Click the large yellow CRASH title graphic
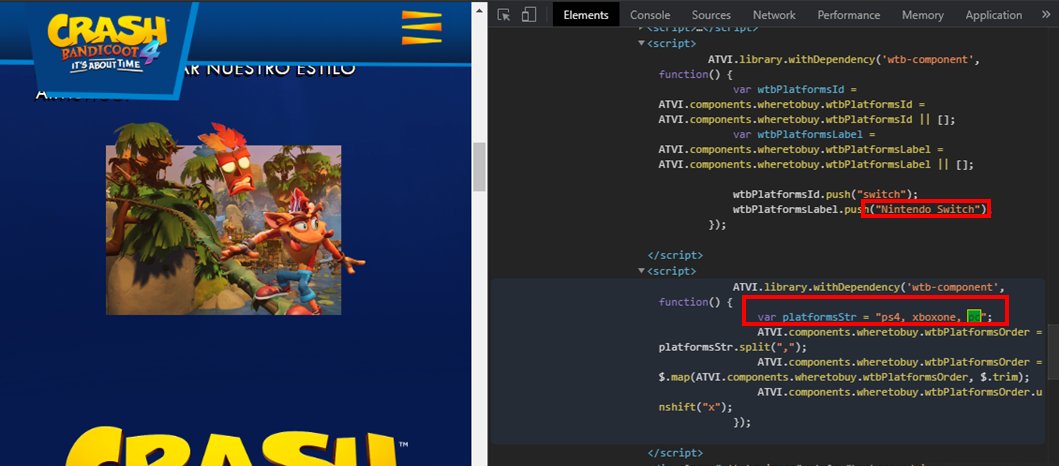Image resolution: width=1059 pixels, height=466 pixels. [x=230, y=446]
